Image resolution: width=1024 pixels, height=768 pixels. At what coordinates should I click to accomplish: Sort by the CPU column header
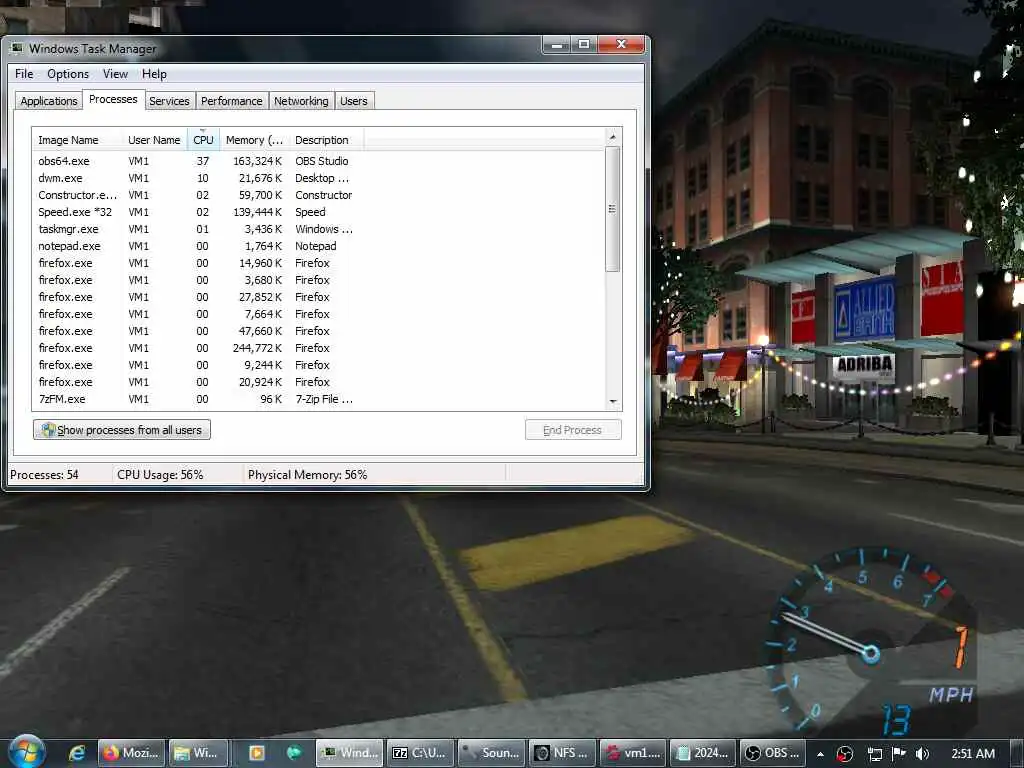203,140
